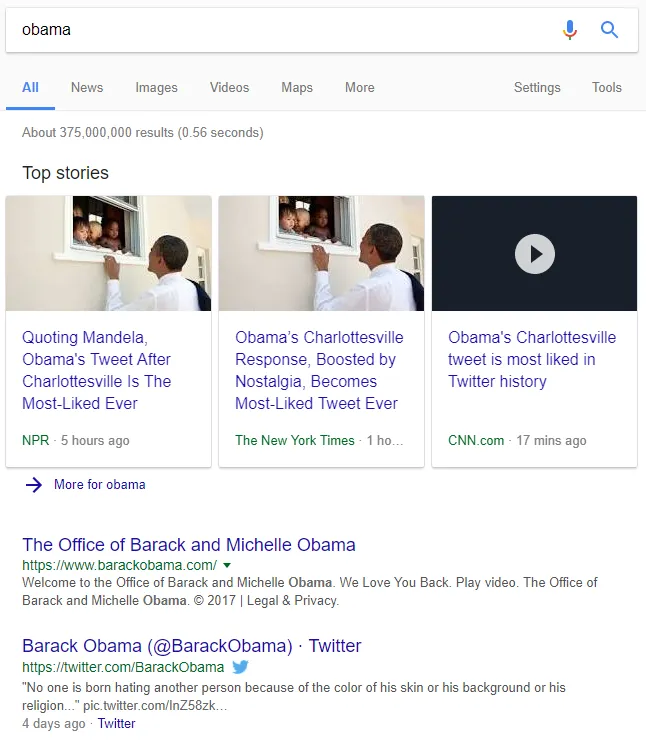Play the CNN Charlottesville tweet video

click(x=535, y=254)
